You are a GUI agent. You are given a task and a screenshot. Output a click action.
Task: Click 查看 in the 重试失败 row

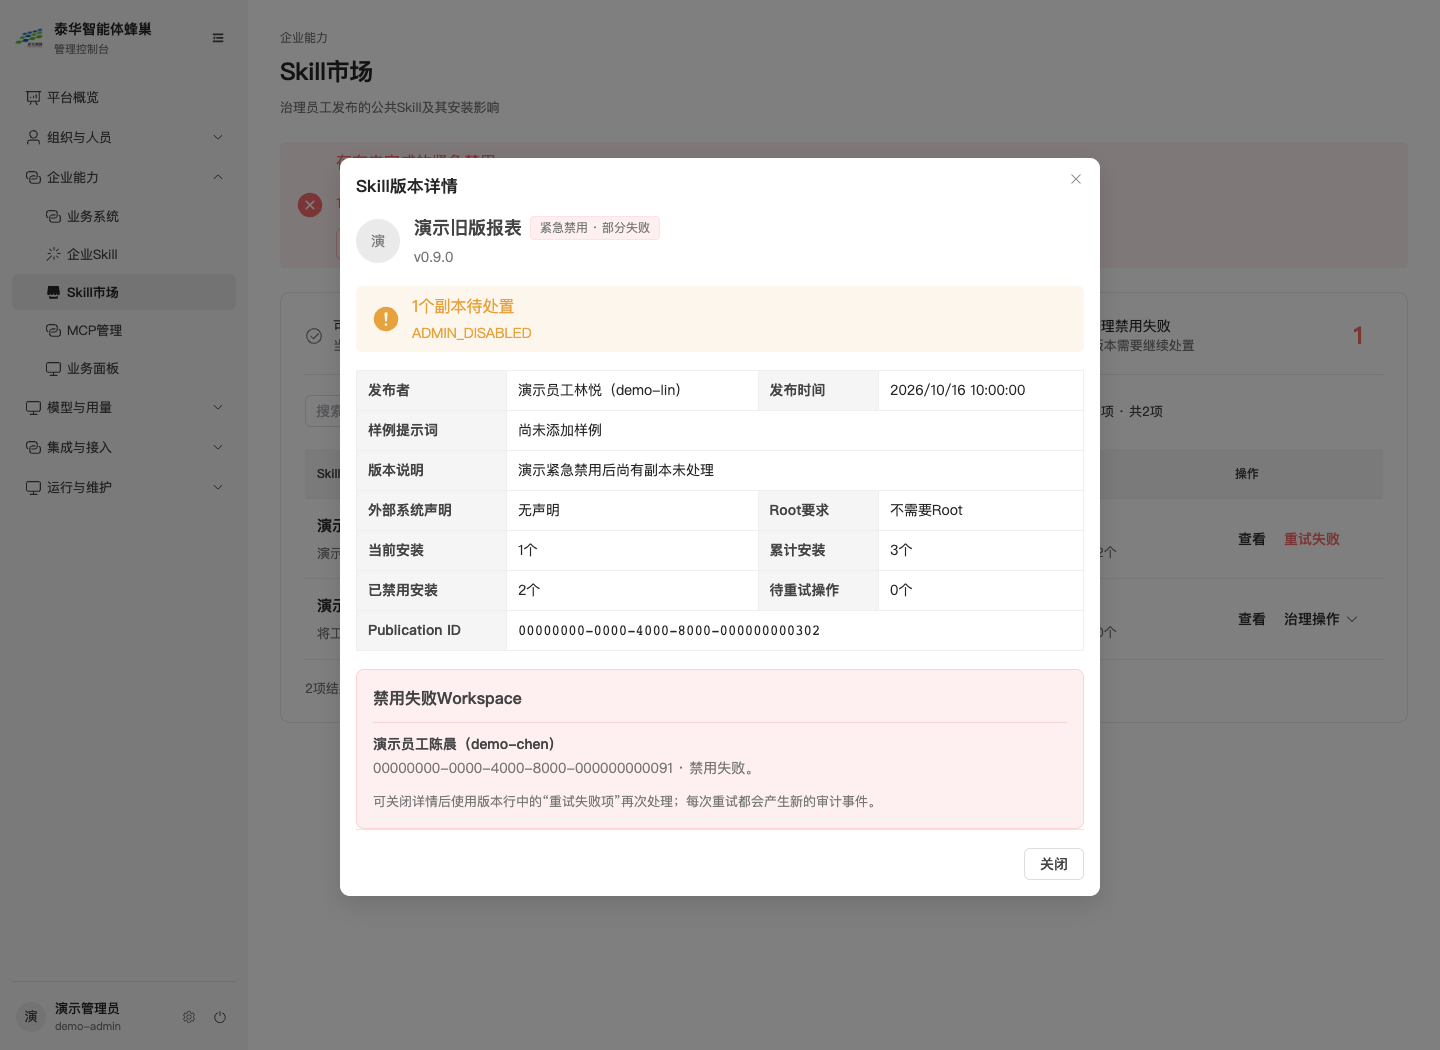1252,539
